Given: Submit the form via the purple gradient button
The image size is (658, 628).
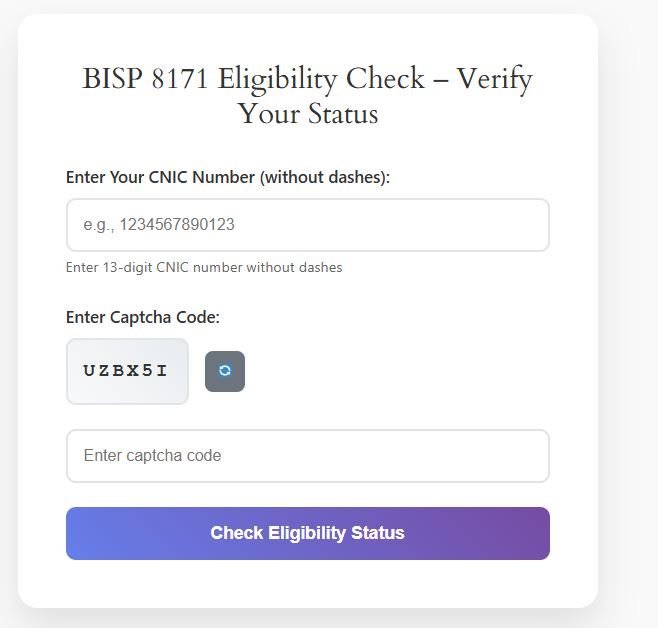Looking at the screenshot, I should coord(307,533).
